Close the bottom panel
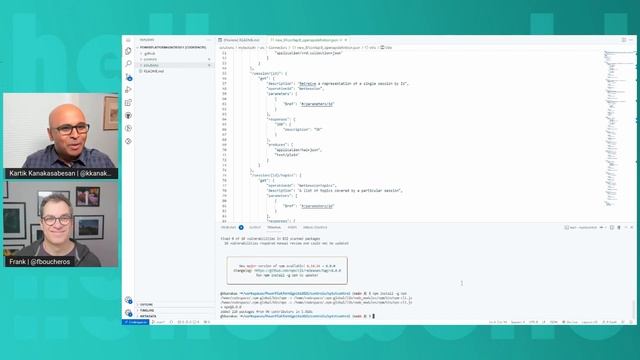 coord(632,227)
